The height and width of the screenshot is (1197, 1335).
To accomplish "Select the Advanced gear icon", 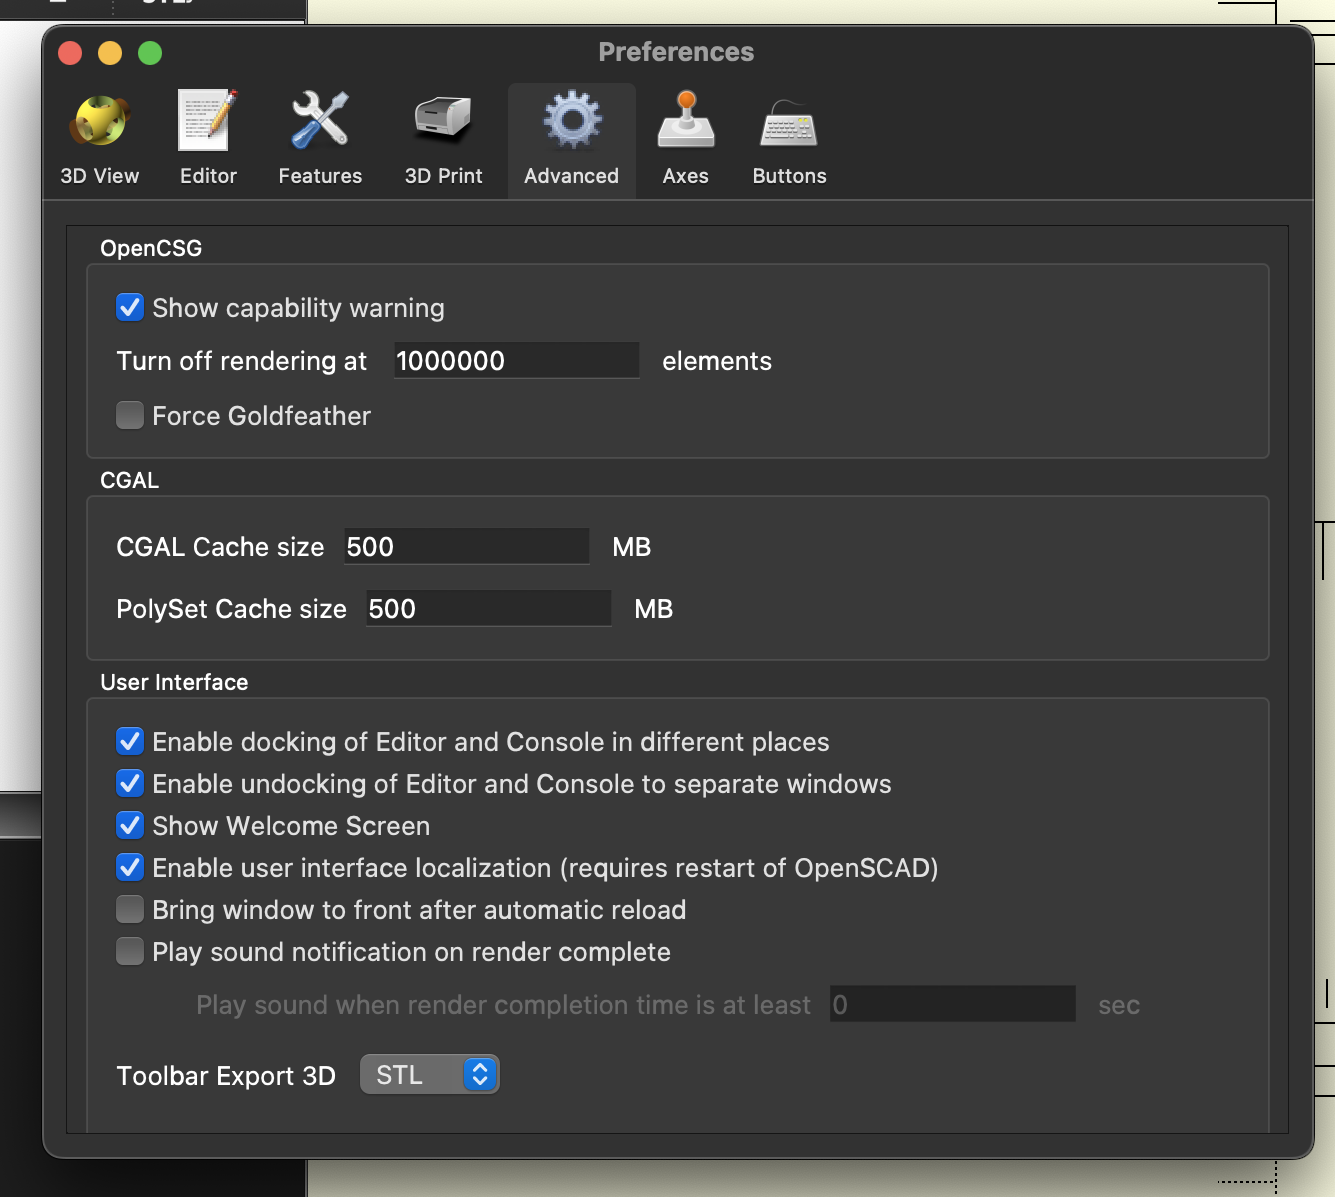I will click(x=571, y=121).
